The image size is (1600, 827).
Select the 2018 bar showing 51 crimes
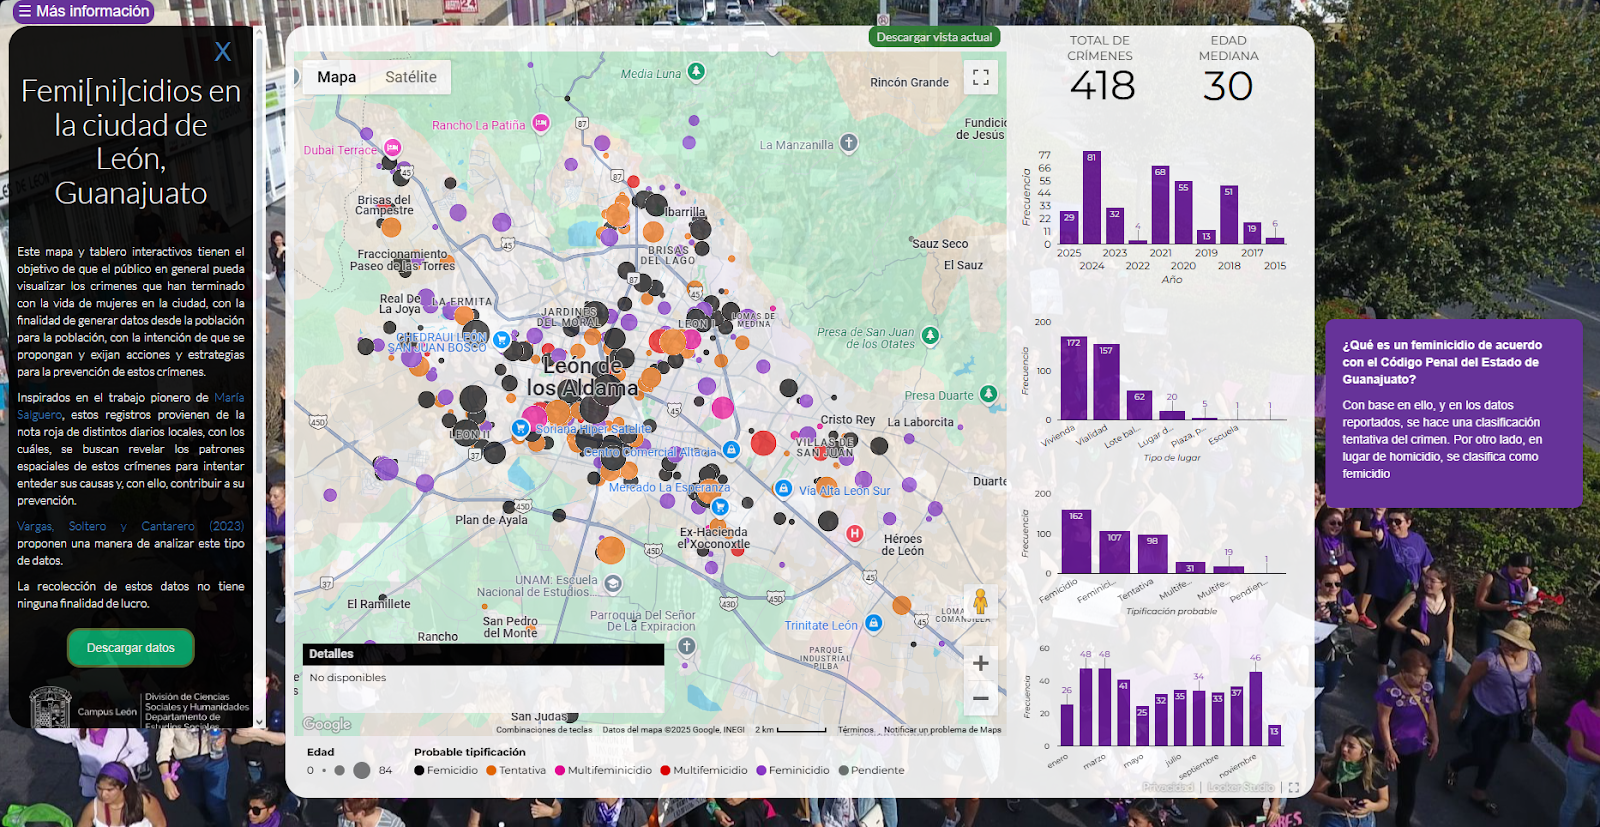1229,215
